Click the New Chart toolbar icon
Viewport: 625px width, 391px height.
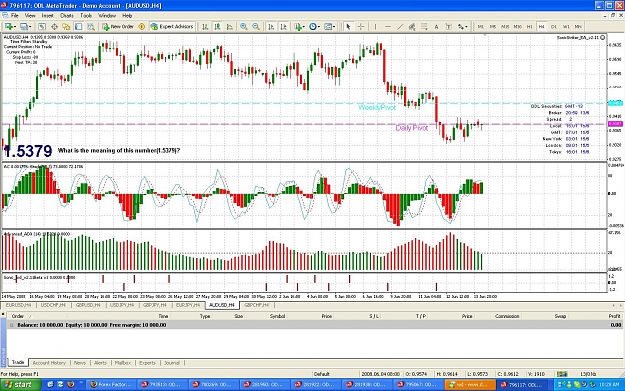click(x=10, y=27)
